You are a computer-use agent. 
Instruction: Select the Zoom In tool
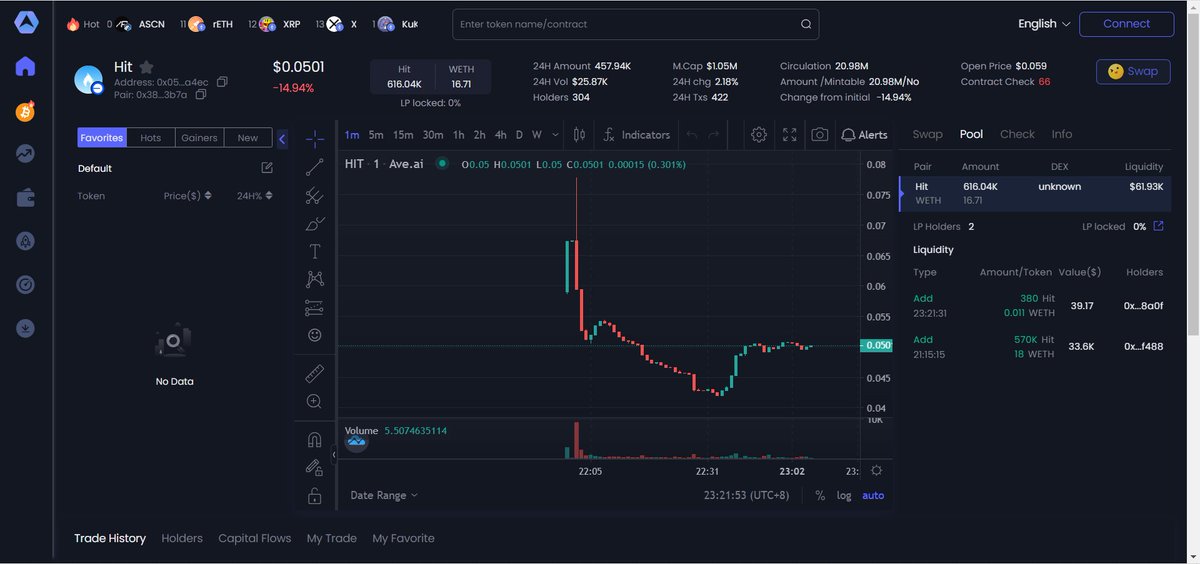click(314, 401)
